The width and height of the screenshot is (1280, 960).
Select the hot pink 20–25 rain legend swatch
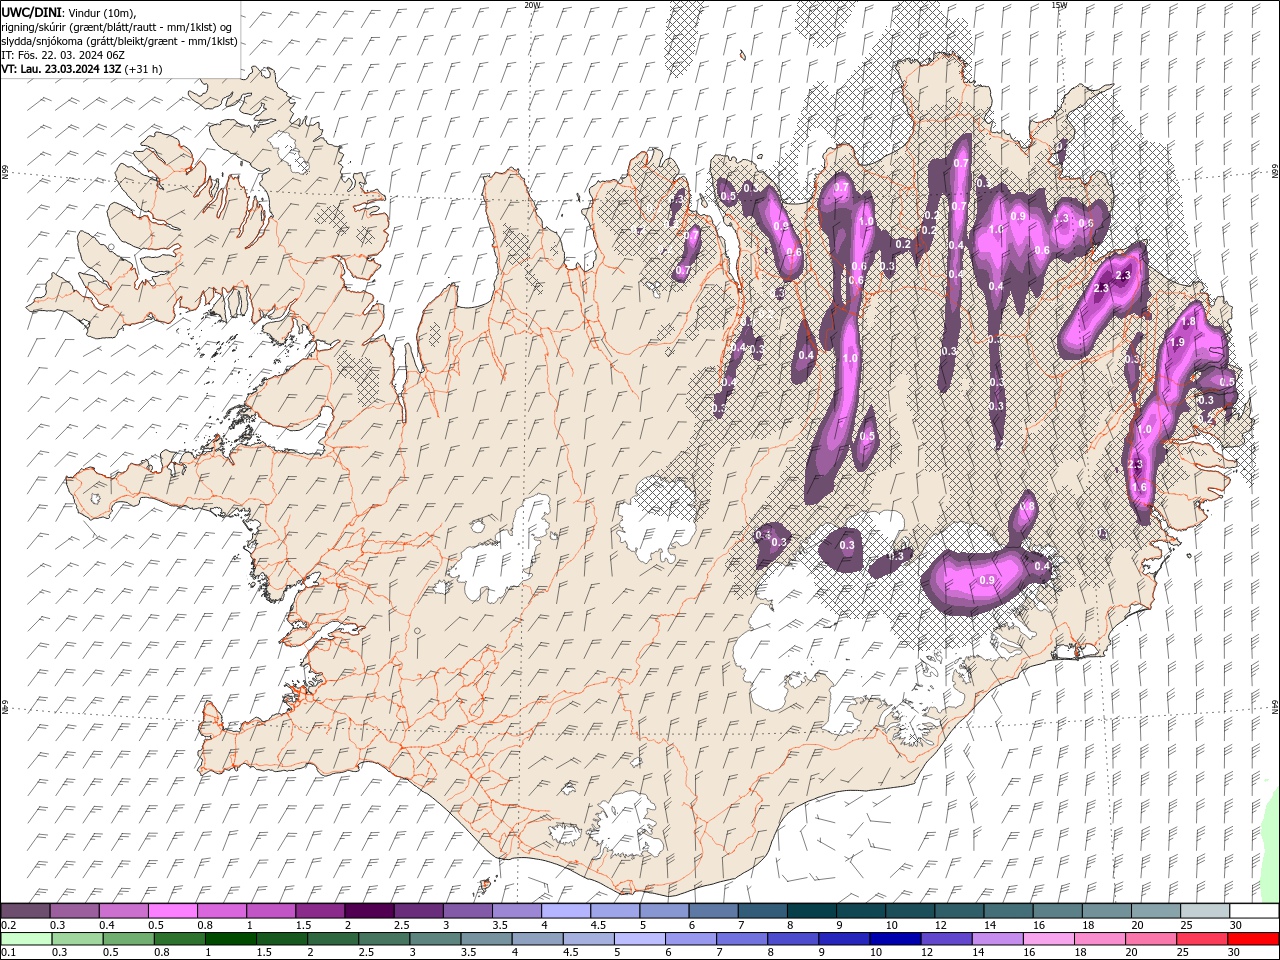point(1151,939)
